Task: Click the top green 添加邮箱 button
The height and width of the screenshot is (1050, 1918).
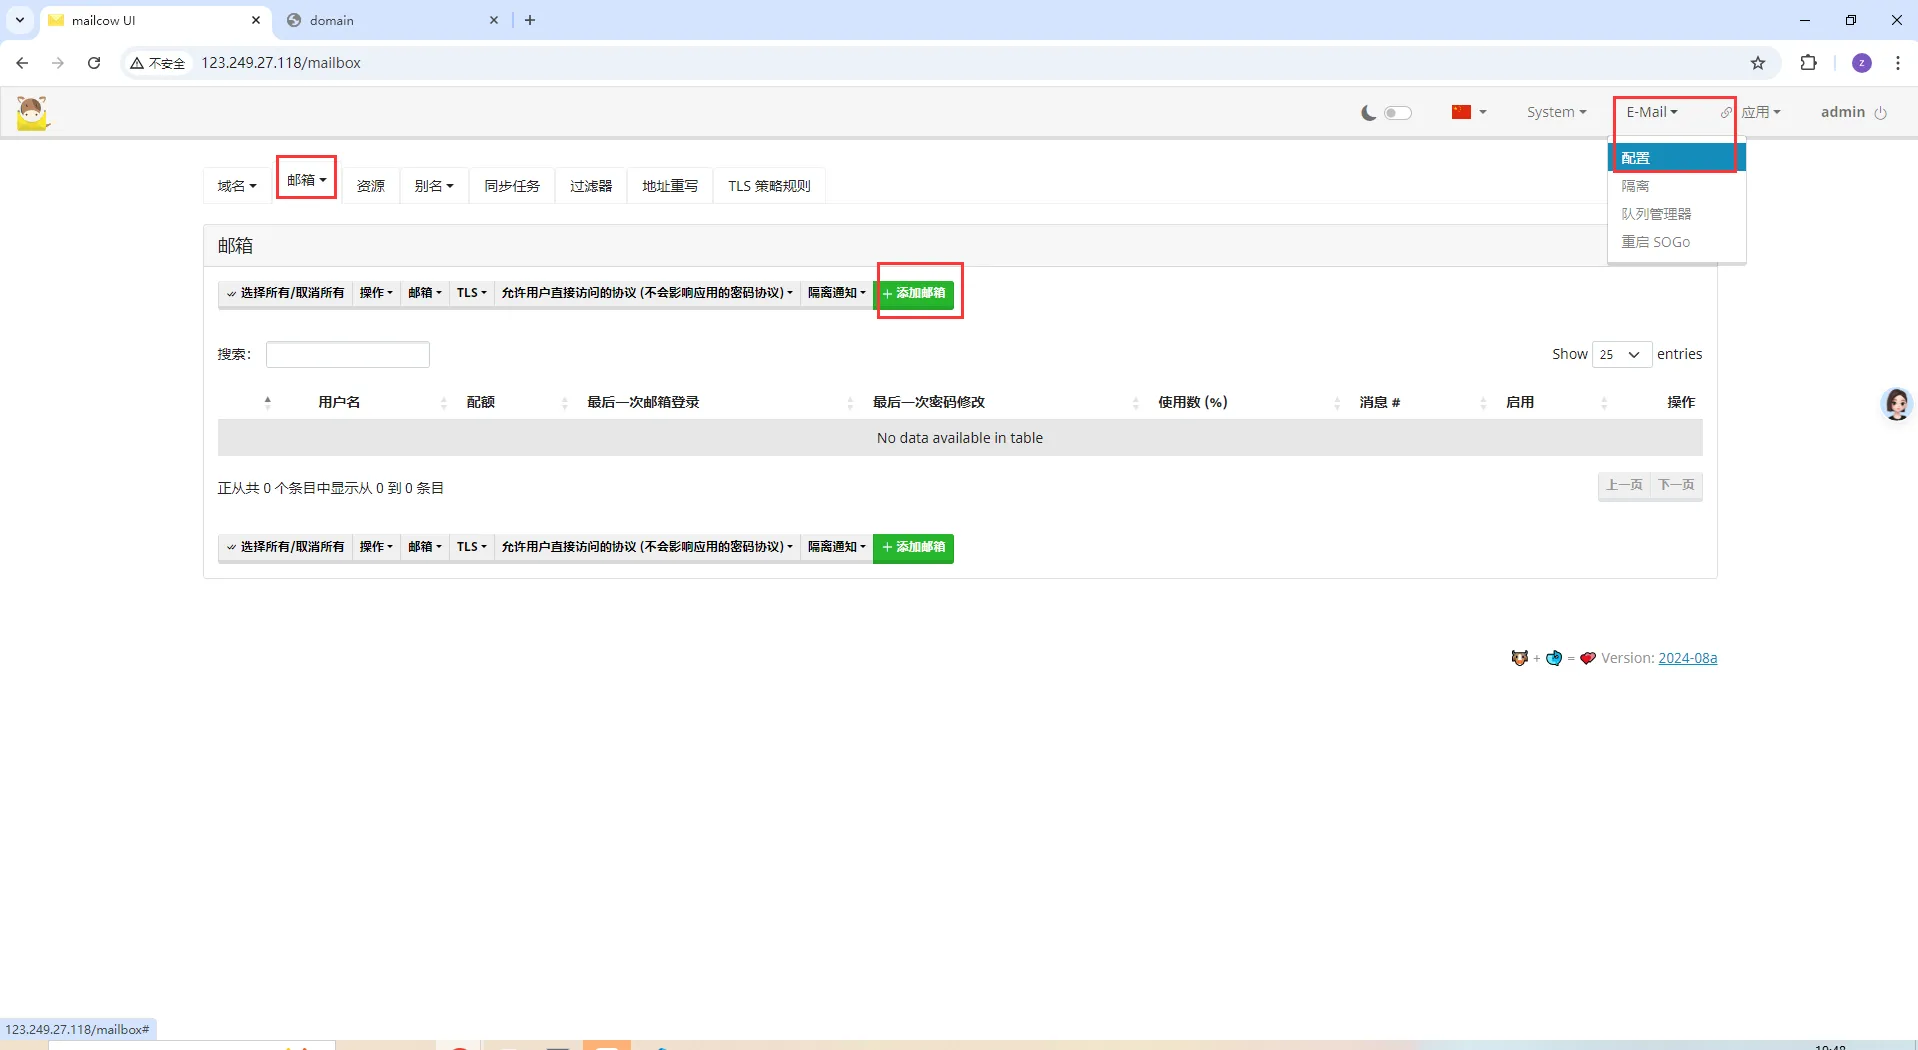Action: (x=914, y=294)
